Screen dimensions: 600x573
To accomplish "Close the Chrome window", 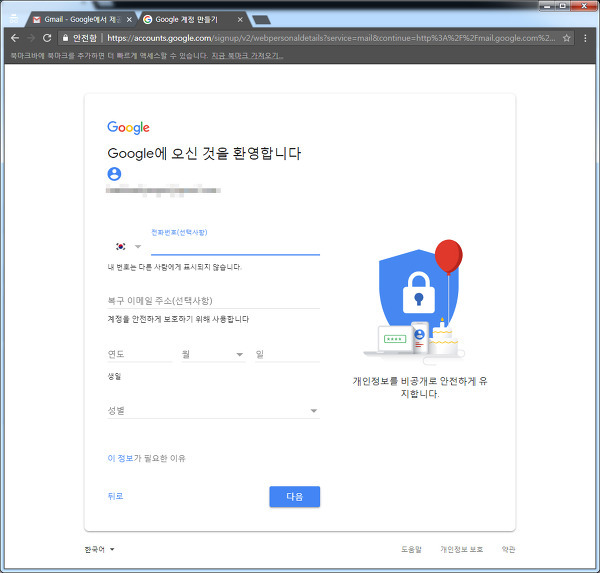I will tap(584, 6).
